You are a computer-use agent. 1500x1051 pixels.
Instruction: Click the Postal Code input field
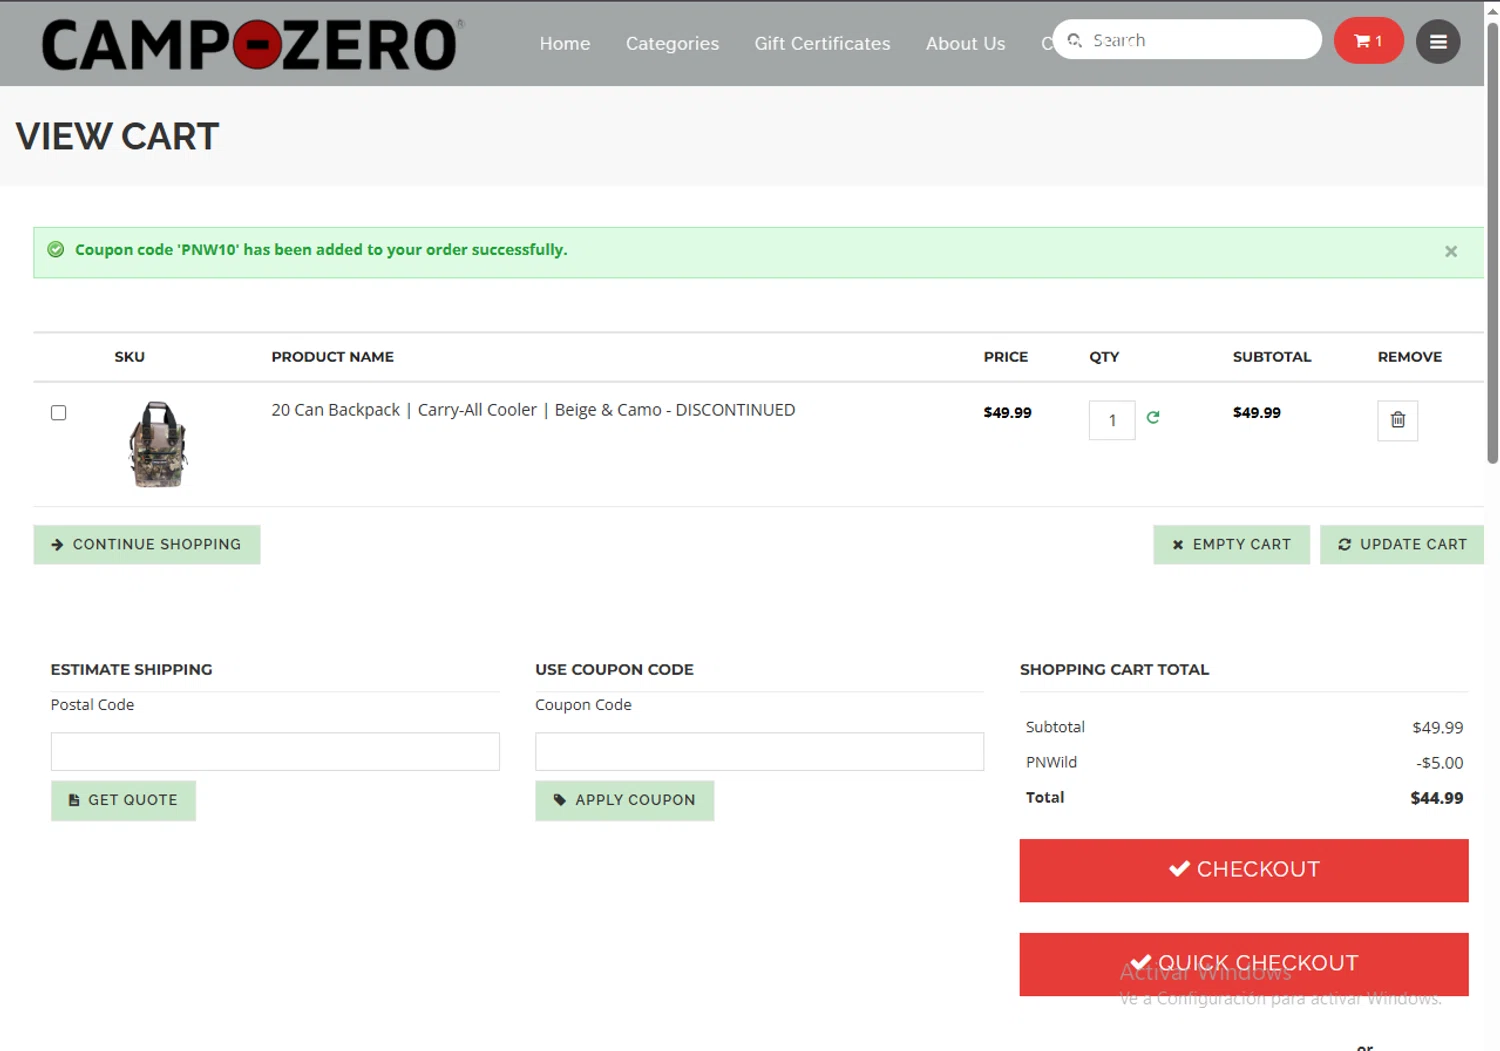(275, 752)
